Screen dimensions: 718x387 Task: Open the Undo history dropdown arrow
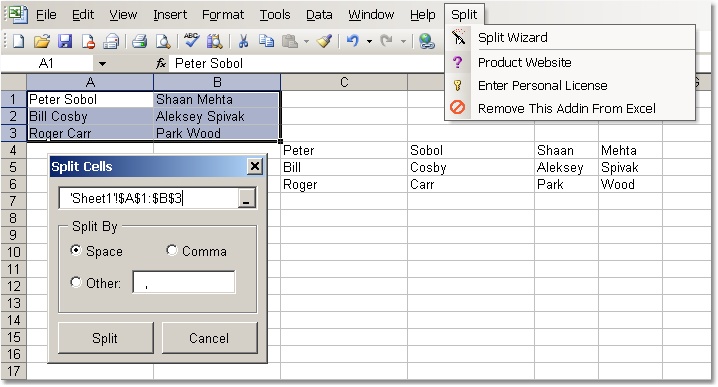click(369, 42)
